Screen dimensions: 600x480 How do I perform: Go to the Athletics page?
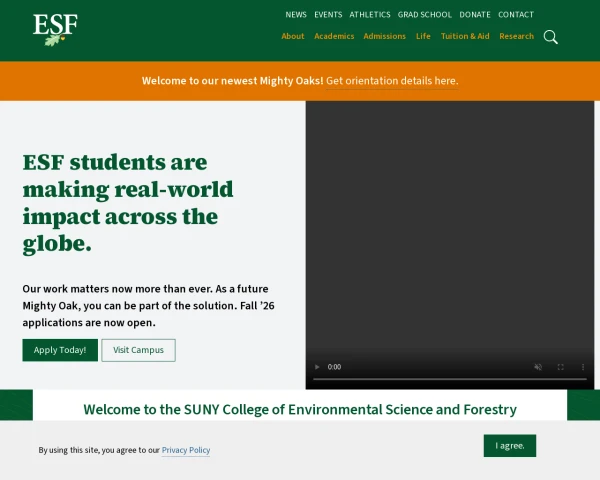370,15
